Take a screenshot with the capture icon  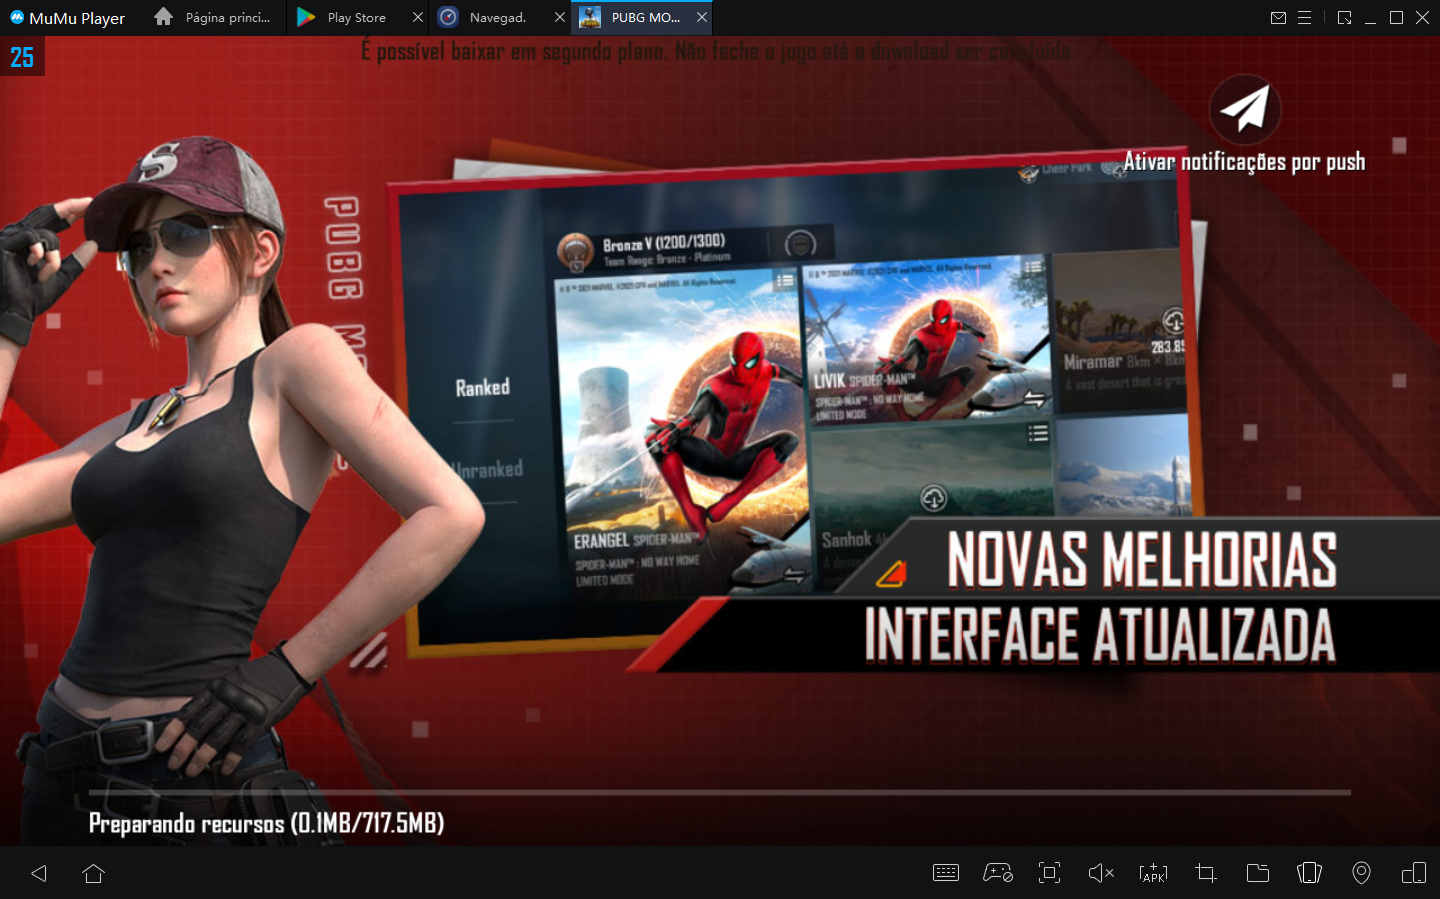click(1049, 873)
